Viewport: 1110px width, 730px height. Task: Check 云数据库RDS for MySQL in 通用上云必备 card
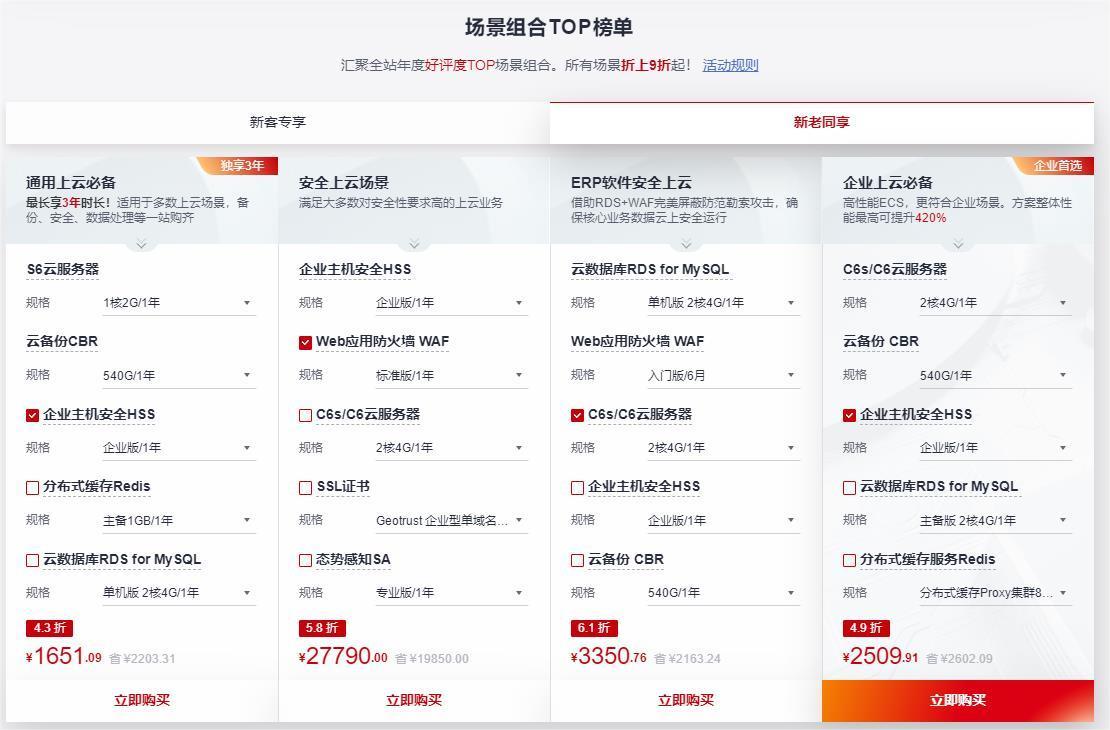tap(32, 561)
